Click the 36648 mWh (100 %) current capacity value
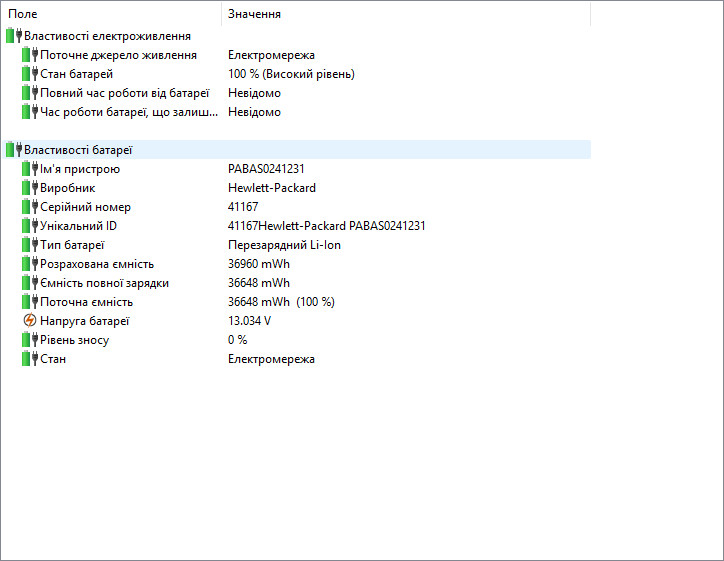The width and height of the screenshot is (724, 561). click(281, 302)
